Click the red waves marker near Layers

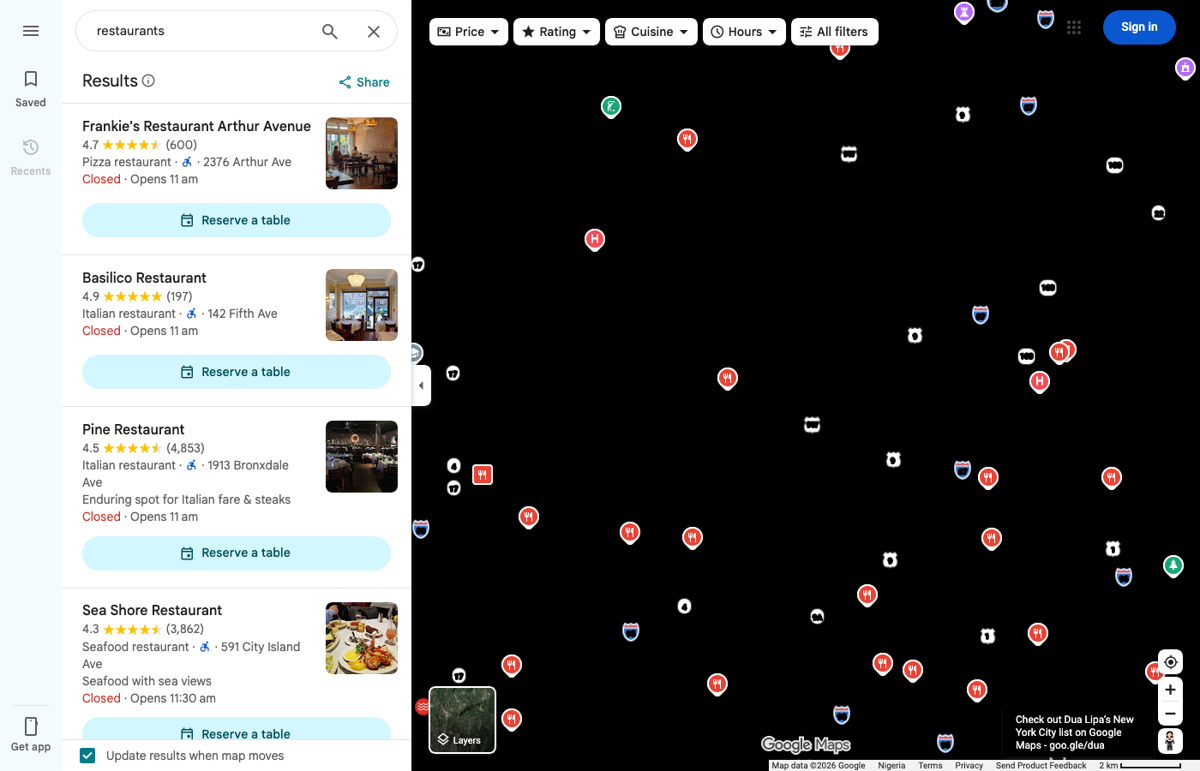click(422, 707)
